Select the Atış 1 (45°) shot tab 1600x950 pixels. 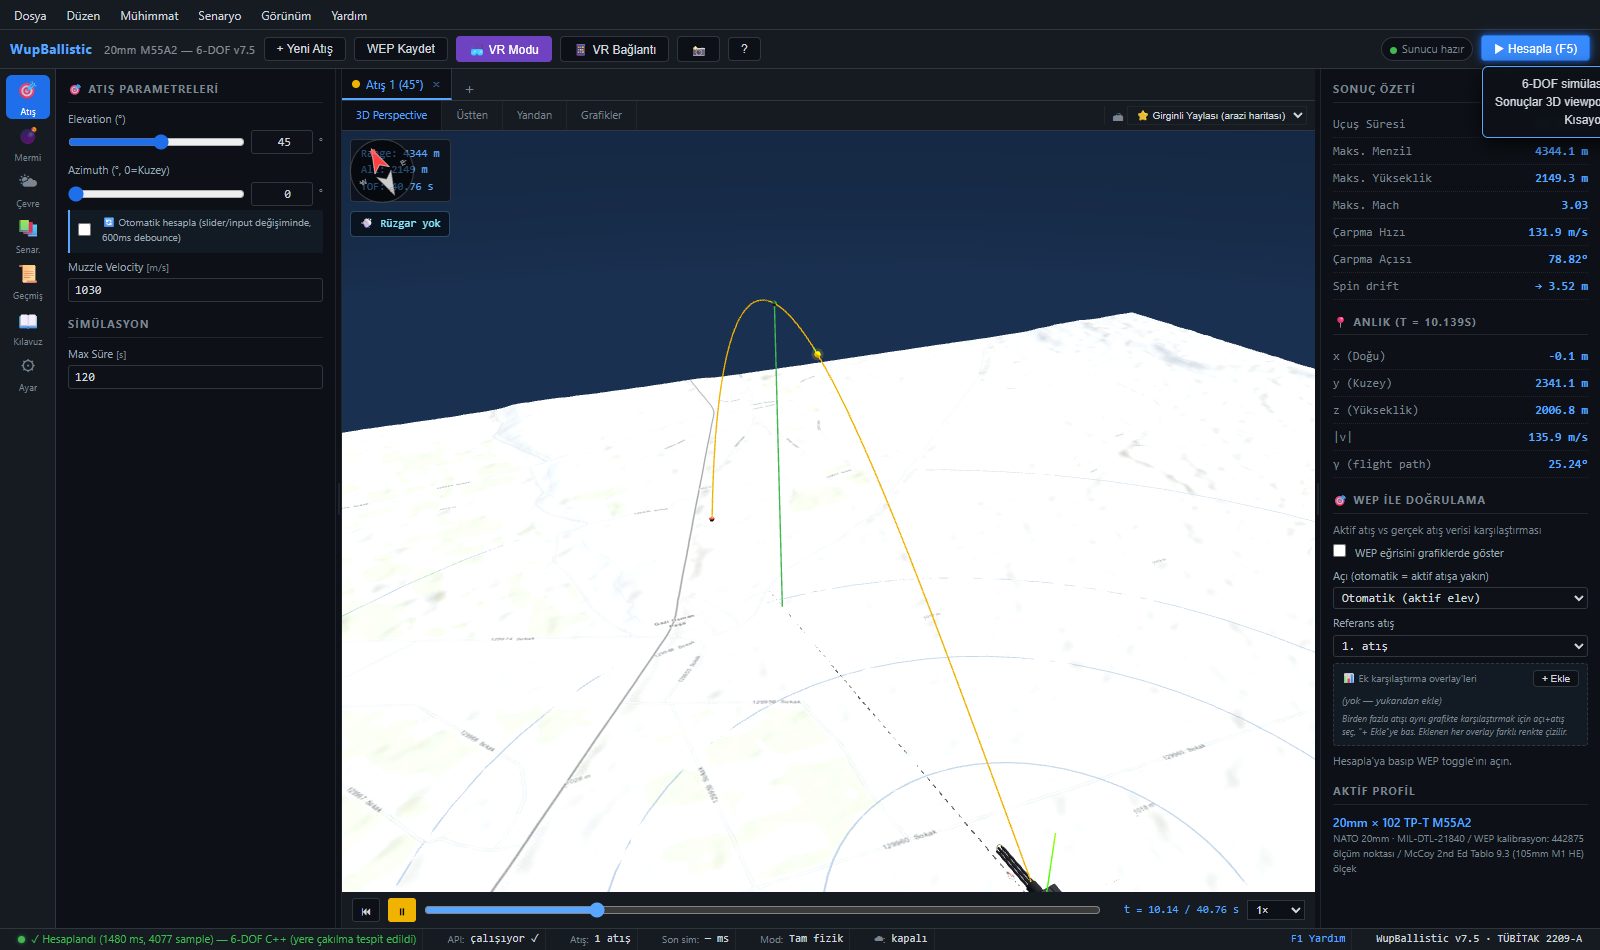(394, 85)
